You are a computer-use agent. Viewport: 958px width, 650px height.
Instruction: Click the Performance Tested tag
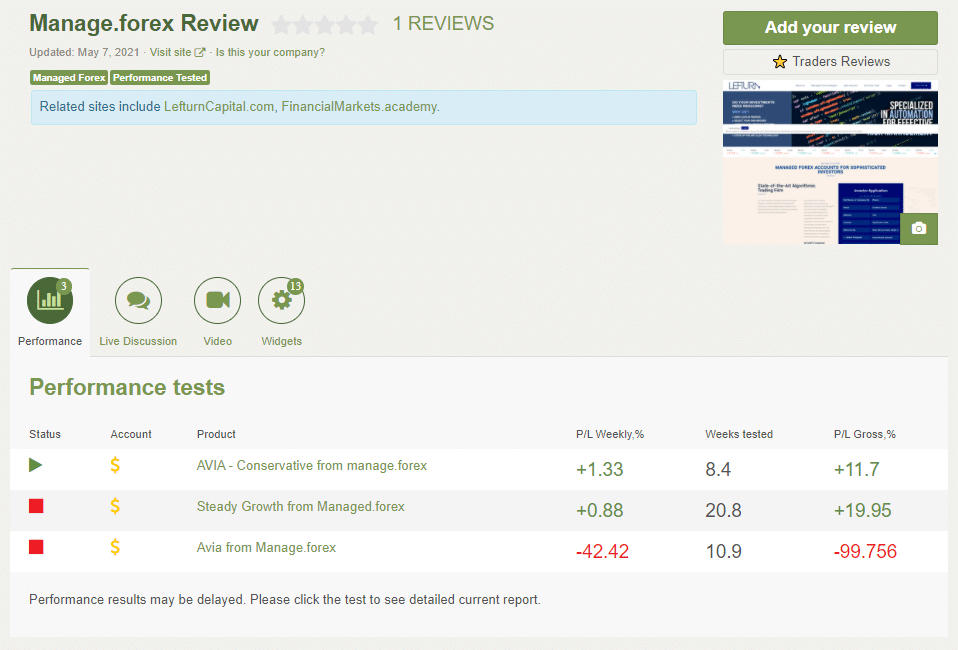point(160,78)
